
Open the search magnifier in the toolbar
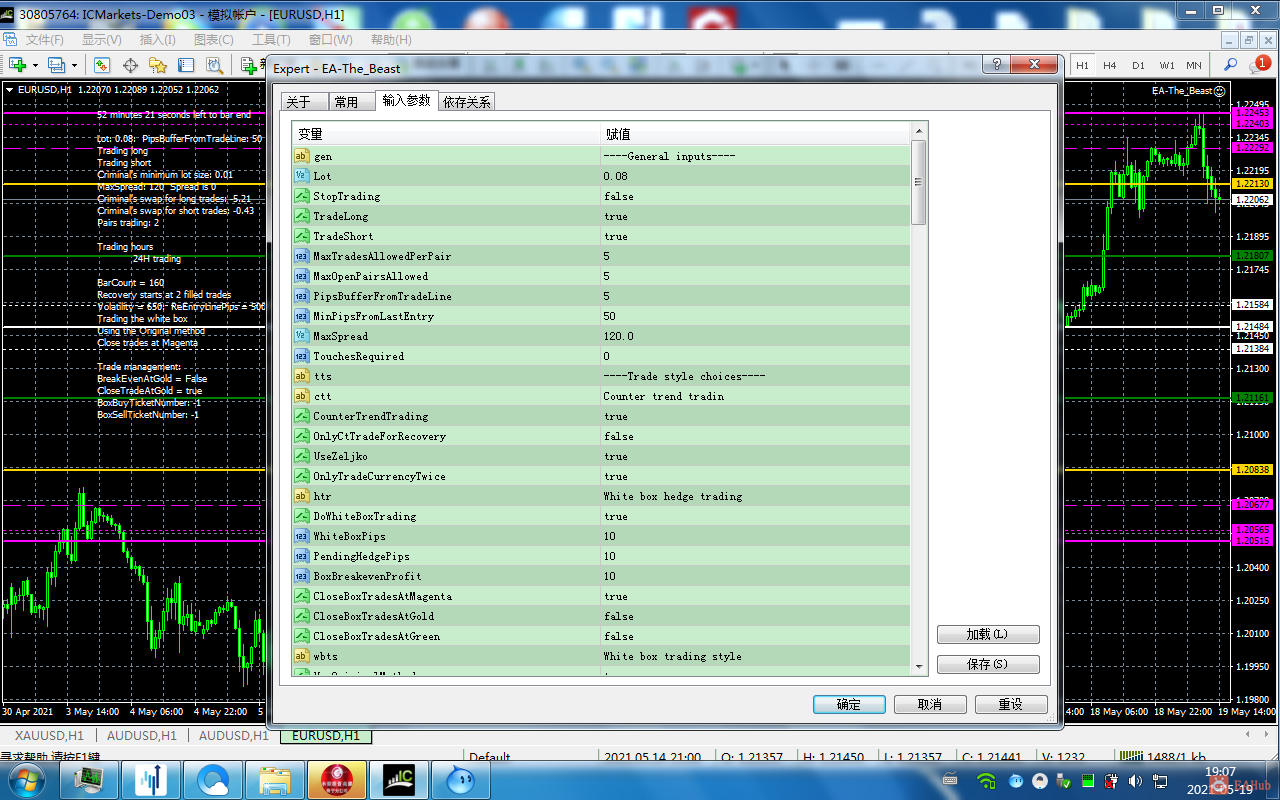1230,65
